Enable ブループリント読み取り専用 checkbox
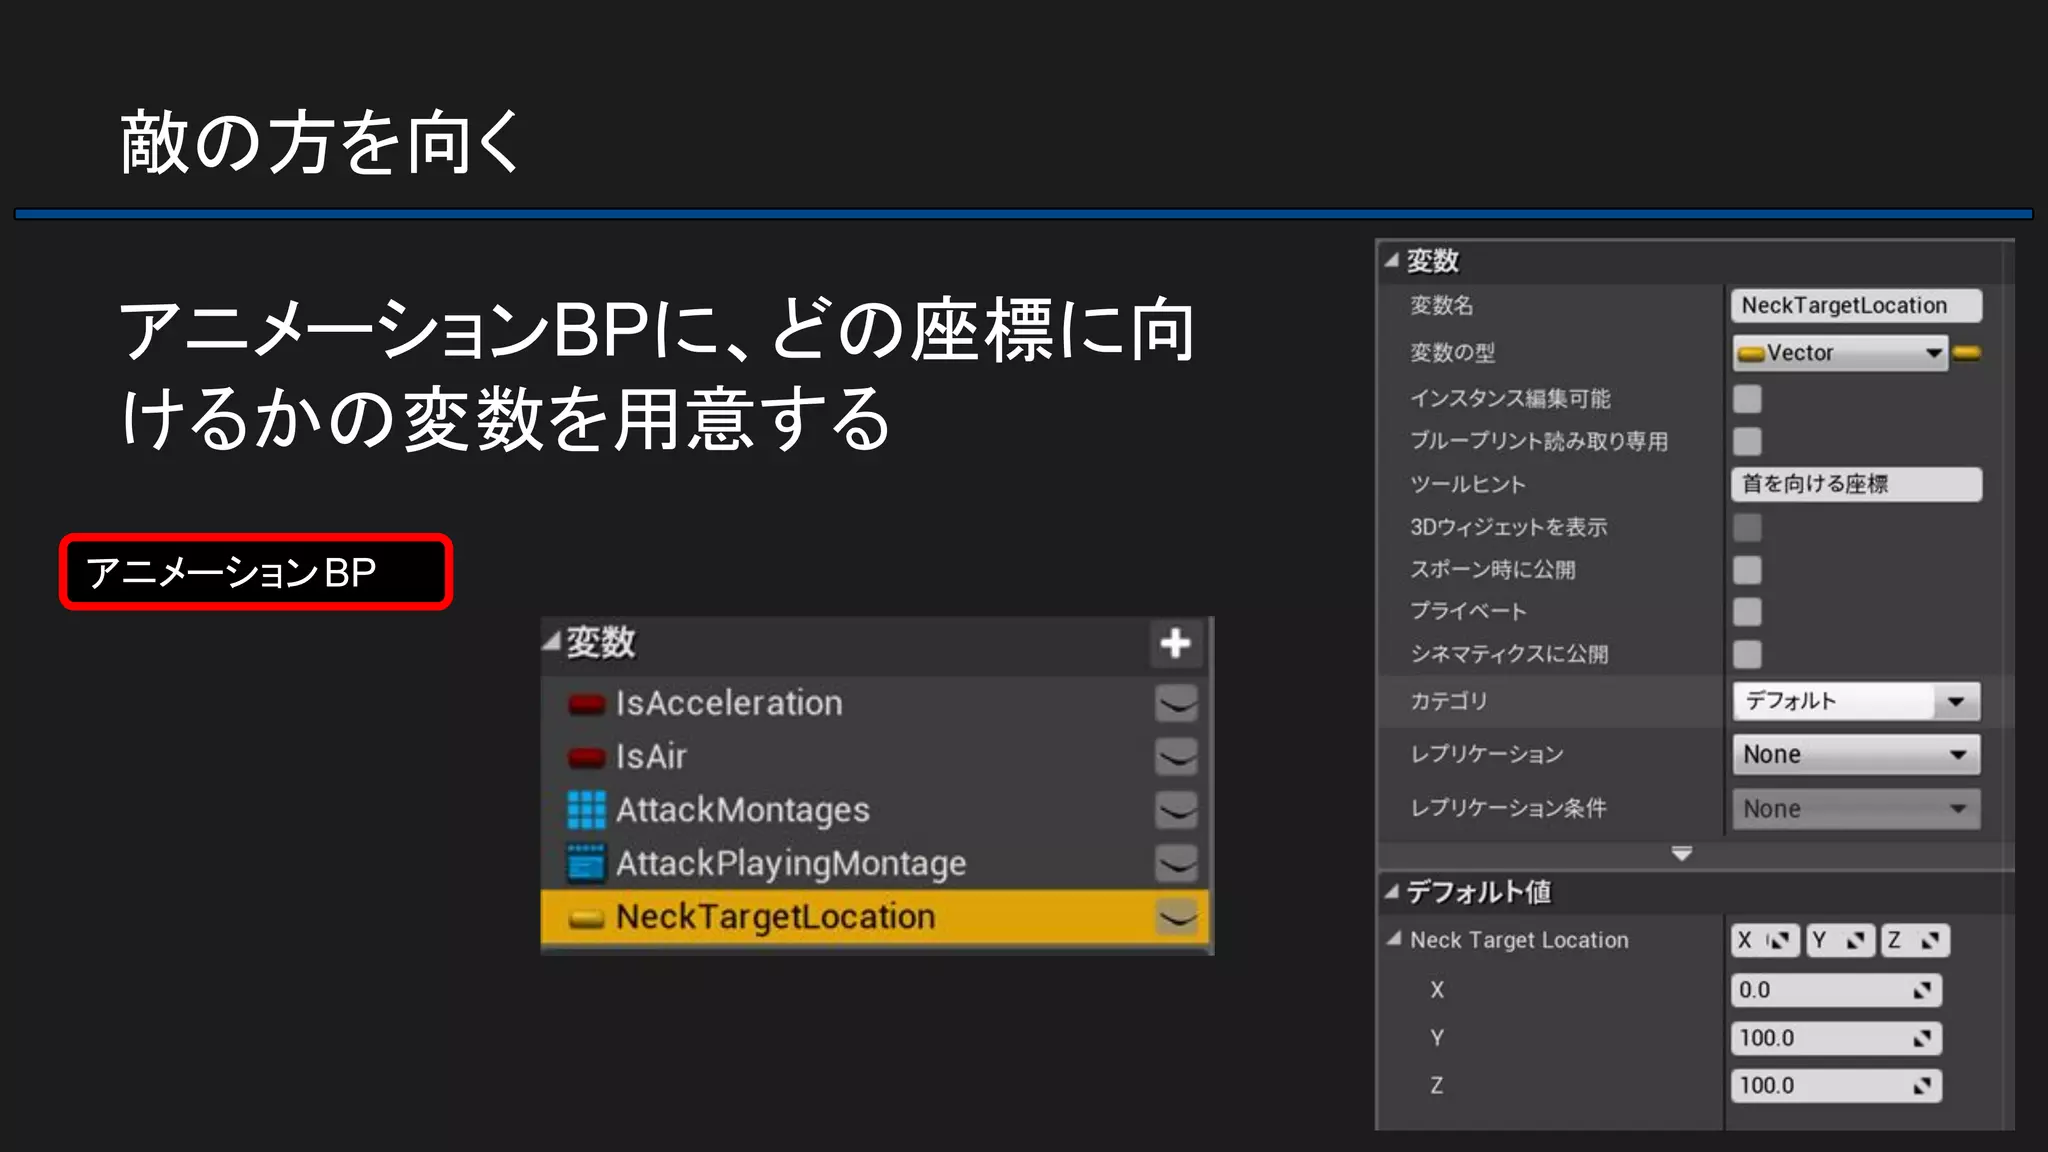2048x1152 pixels. tap(1747, 441)
